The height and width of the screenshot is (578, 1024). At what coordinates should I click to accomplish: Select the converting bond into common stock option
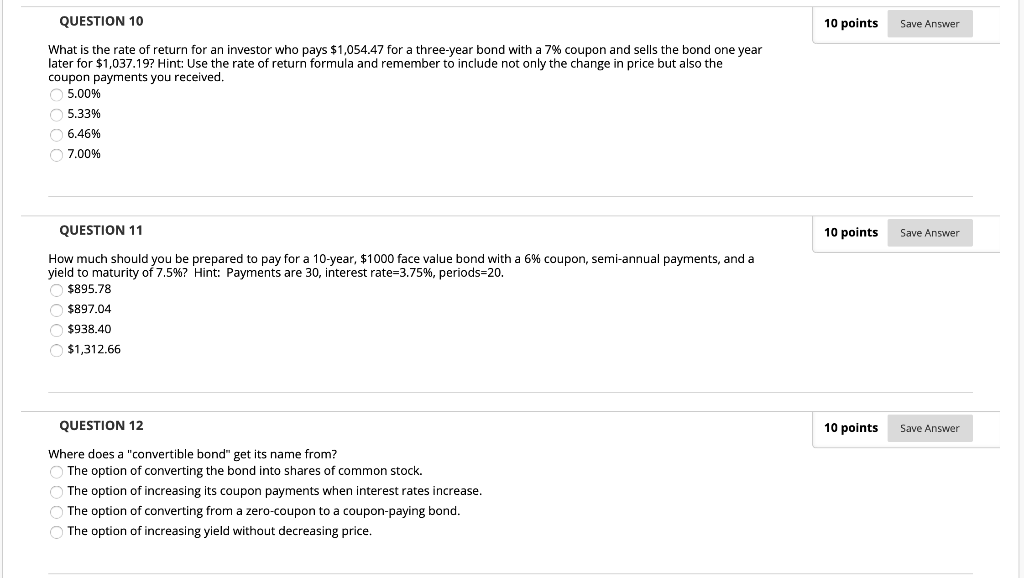[x=56, y=470]
